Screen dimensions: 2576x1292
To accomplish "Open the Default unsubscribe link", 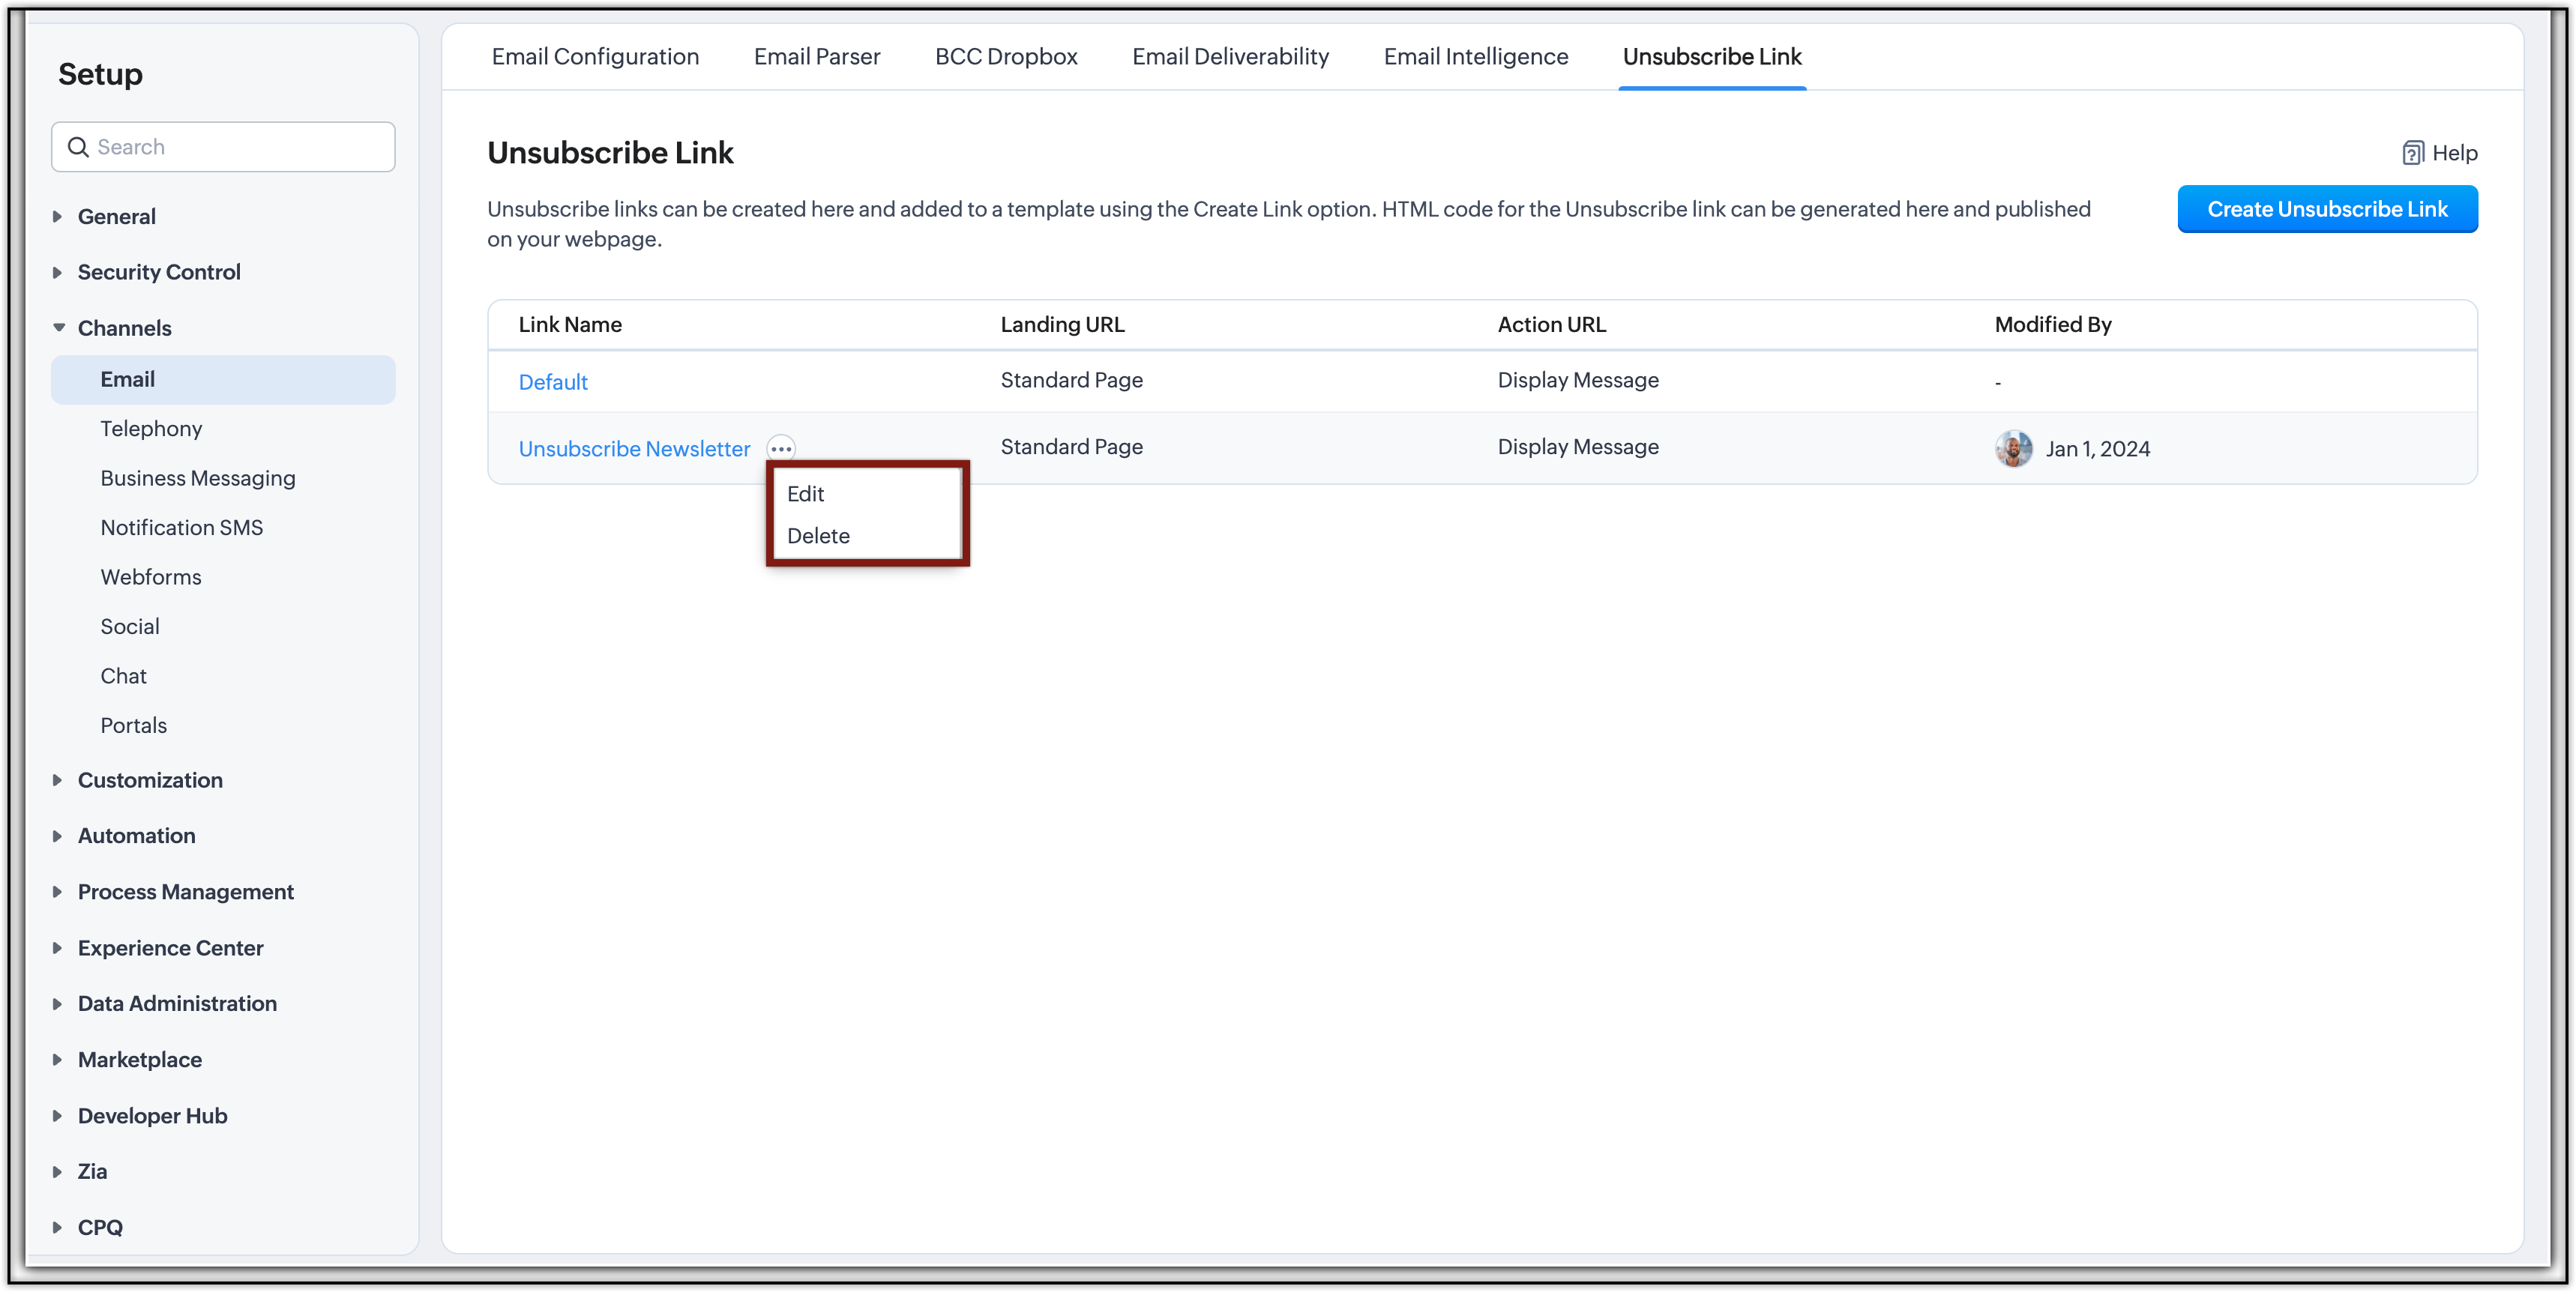I will tap(553, 382).
